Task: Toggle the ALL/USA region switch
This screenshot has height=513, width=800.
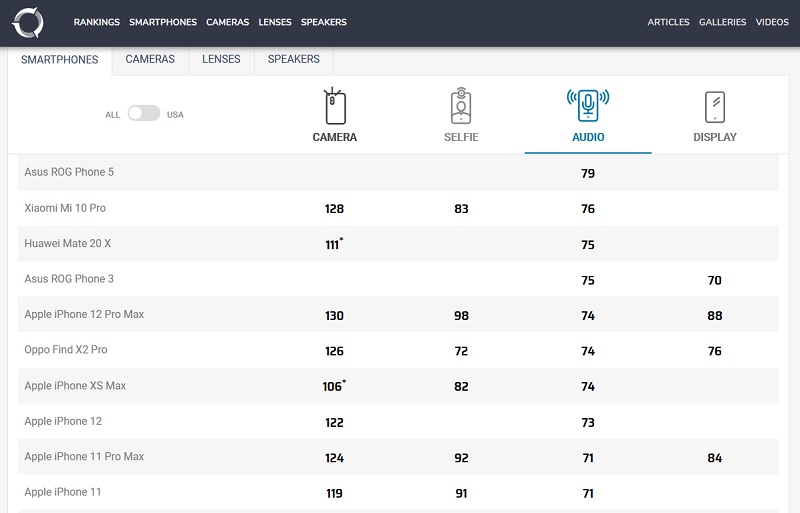Action: click(x=144, y=113)
